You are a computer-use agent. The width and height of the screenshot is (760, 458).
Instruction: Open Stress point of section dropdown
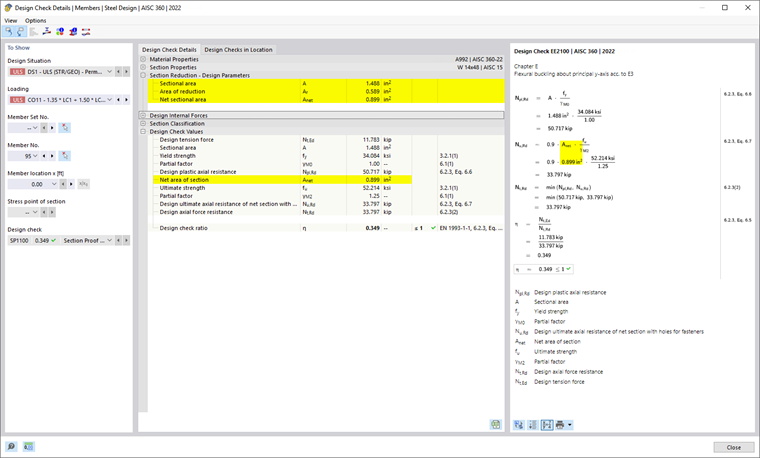(x=35, y=212)
